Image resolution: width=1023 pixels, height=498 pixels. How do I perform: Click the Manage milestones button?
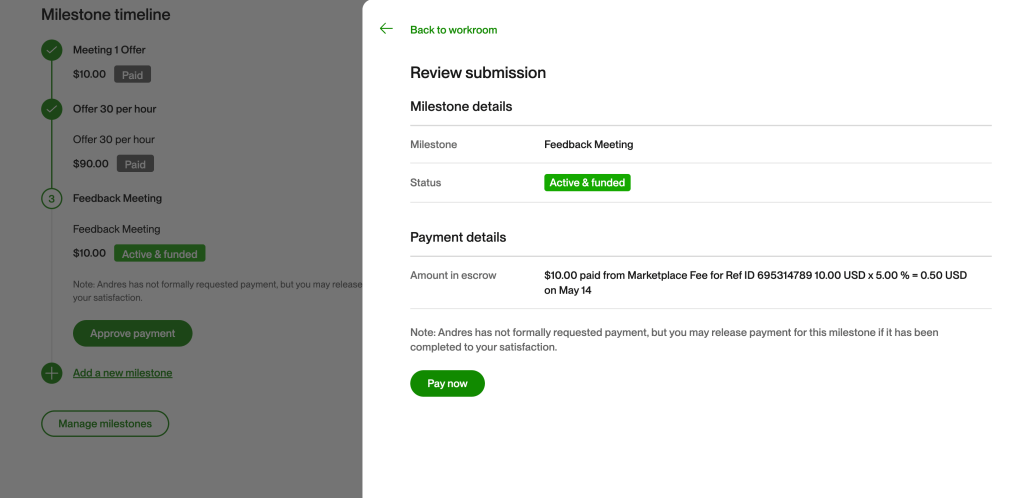tap(105, 424)
